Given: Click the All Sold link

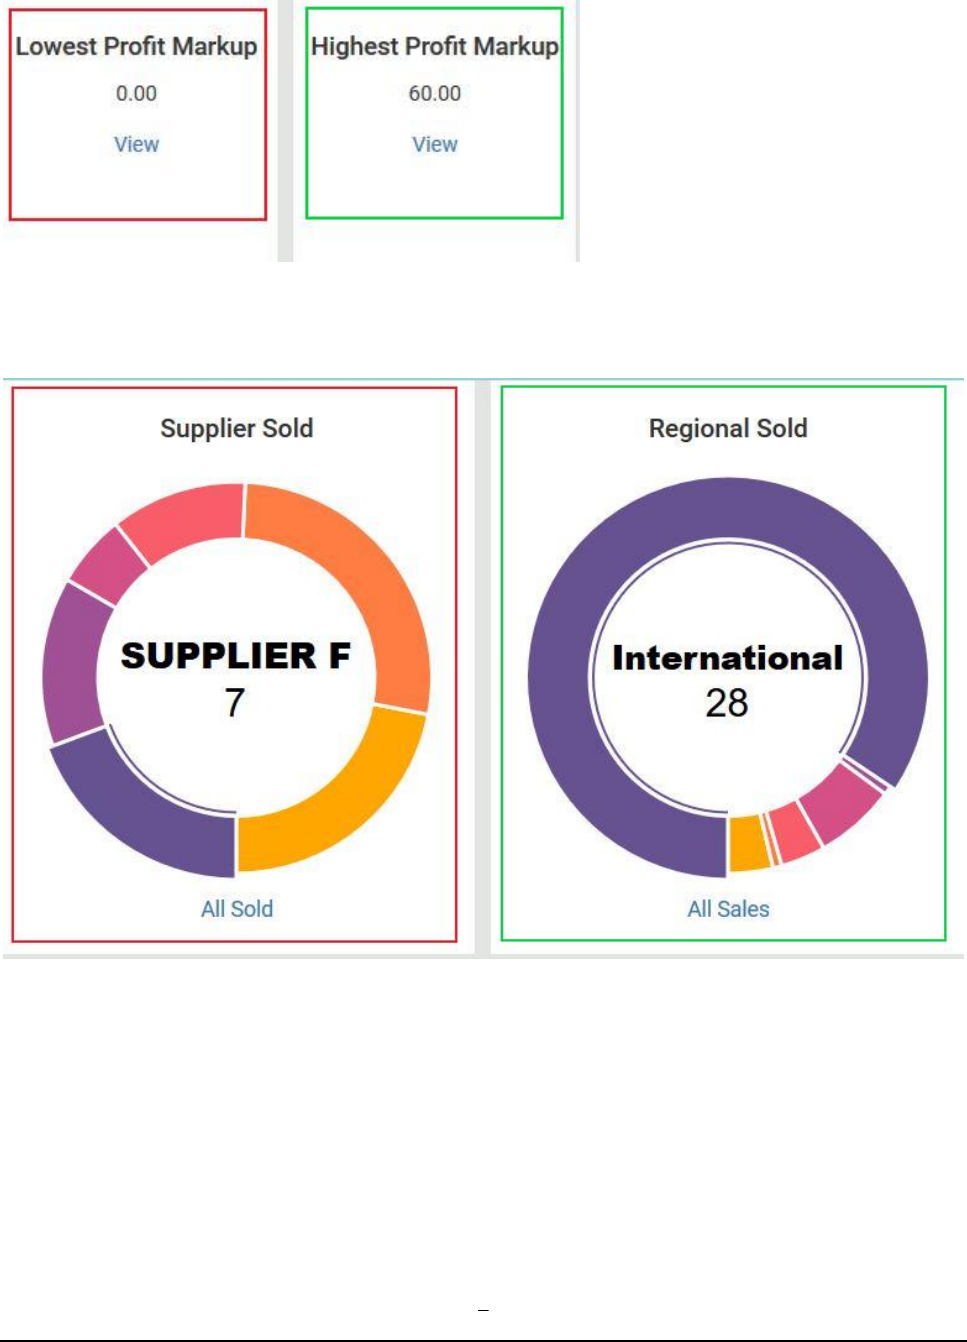Looking at the screenshot, I should tap(237, 909).
